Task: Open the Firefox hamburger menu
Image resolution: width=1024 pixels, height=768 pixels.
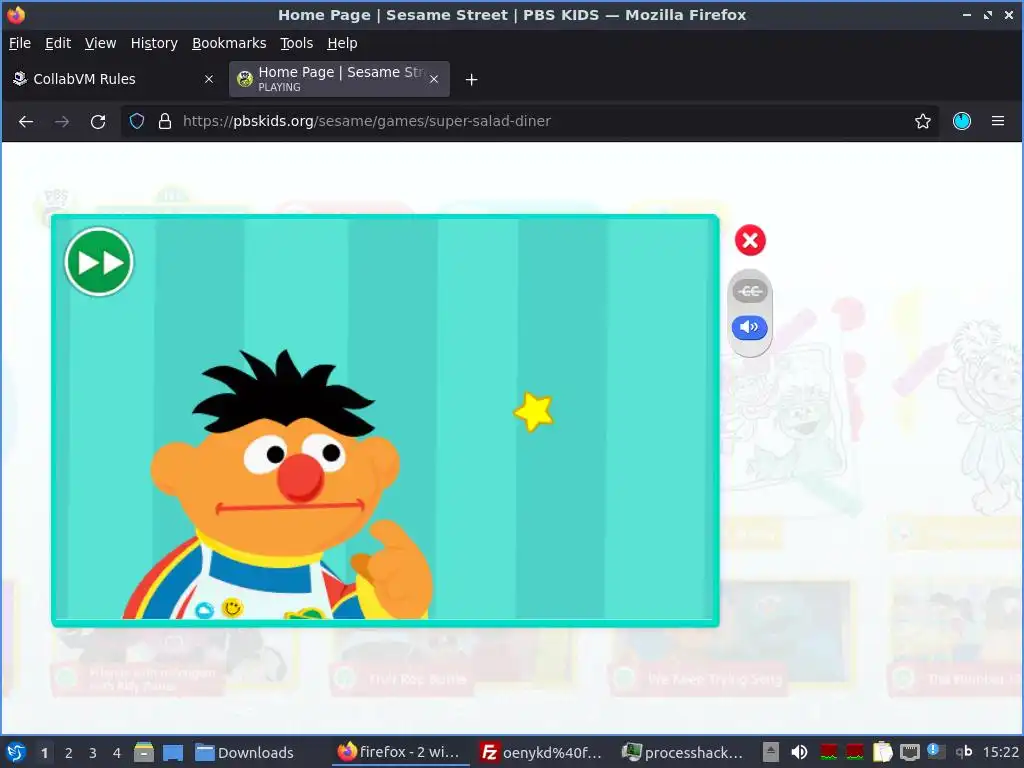Action: [x=998, y=121]
